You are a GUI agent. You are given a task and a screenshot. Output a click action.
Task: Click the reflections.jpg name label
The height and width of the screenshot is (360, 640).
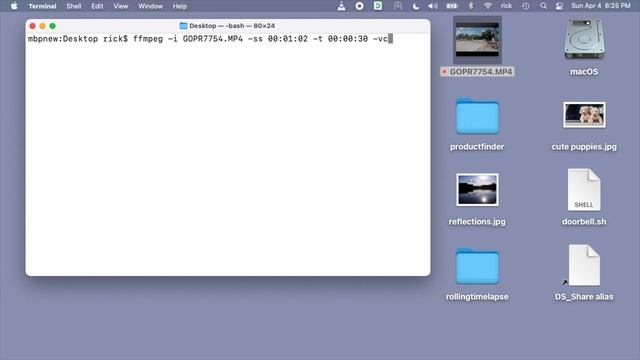[x=477, y=222]
